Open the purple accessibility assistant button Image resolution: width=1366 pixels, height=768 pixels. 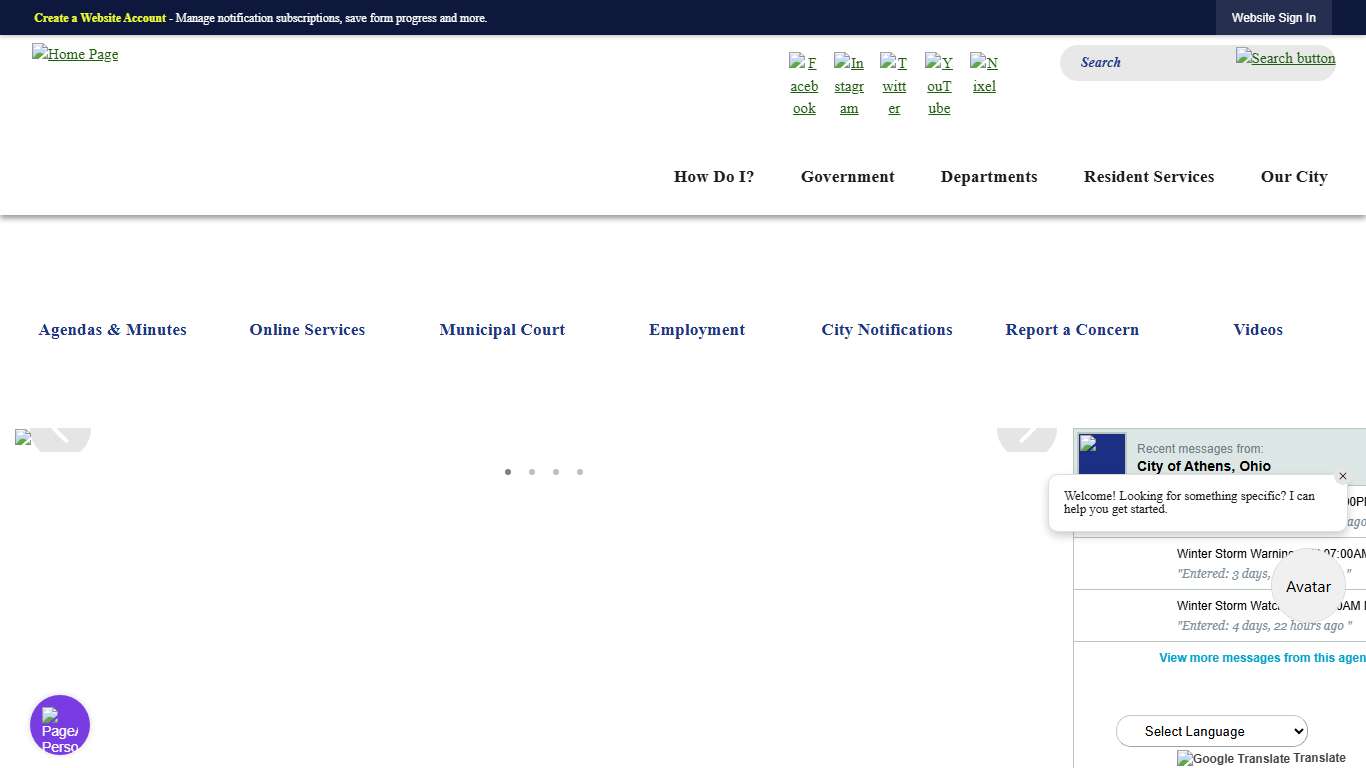60,725
